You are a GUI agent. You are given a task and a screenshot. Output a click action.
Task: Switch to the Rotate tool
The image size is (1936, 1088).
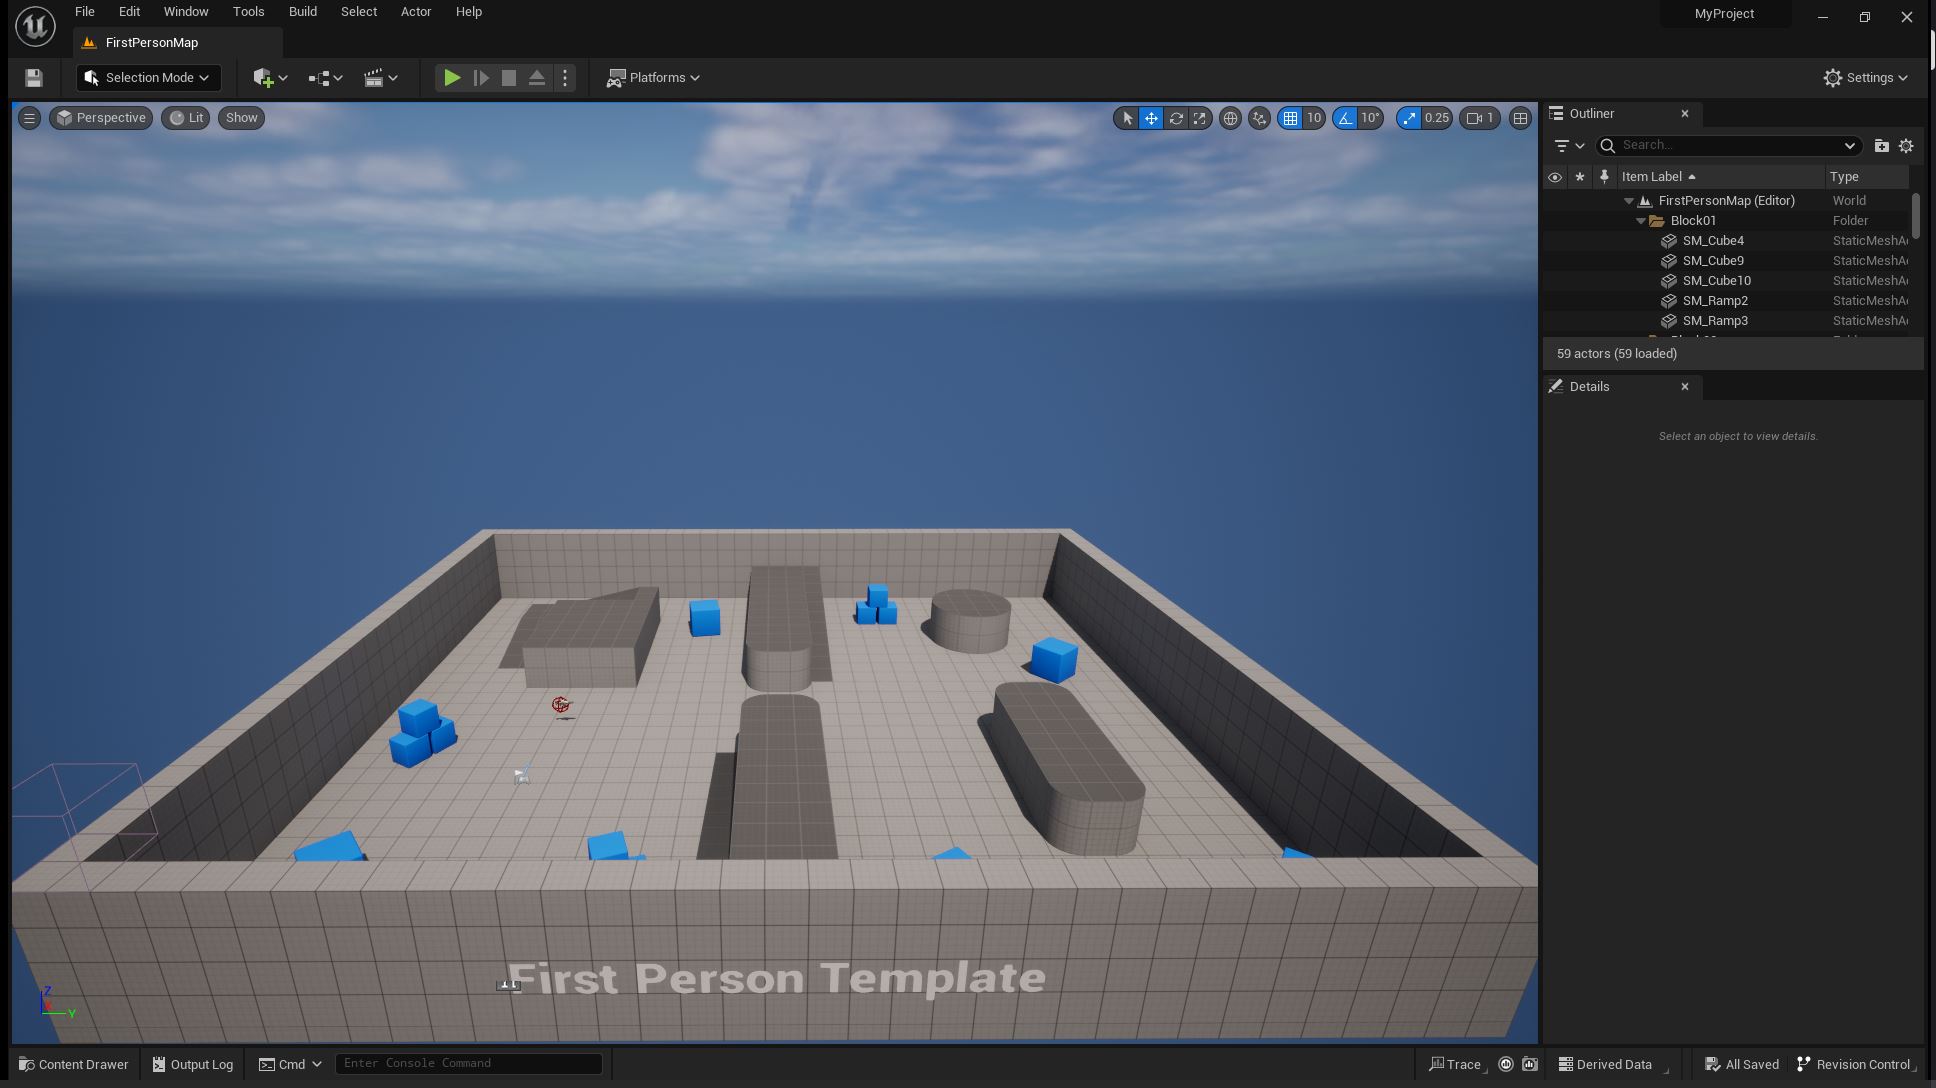(x=1176, y=118)
